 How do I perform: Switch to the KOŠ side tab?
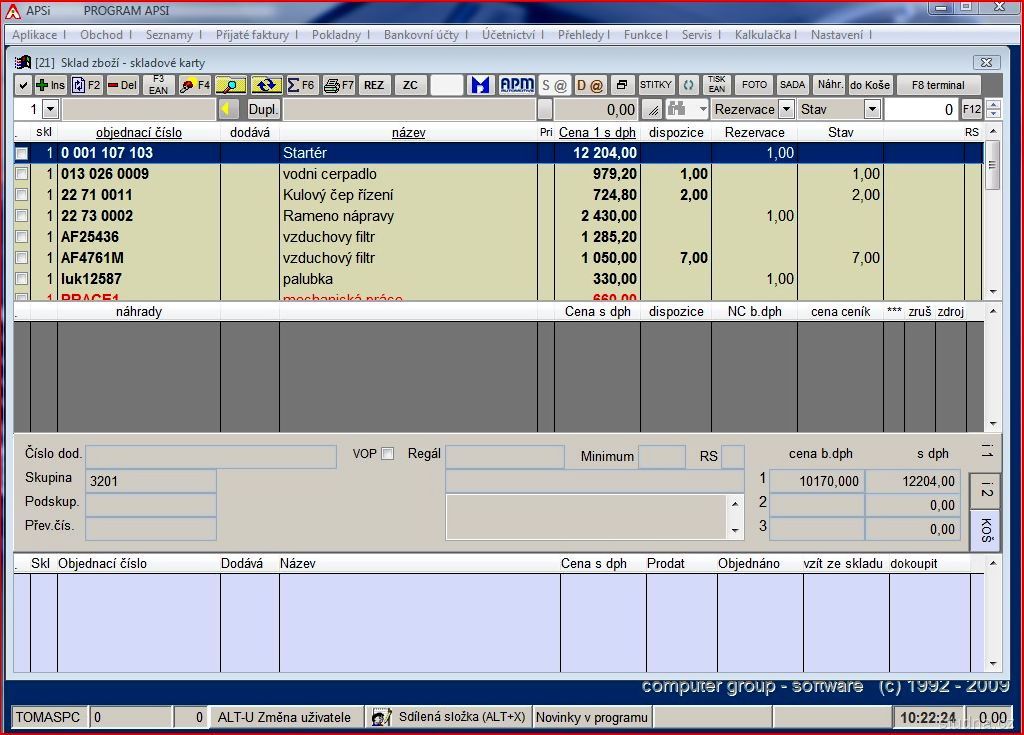coord(986,530)
